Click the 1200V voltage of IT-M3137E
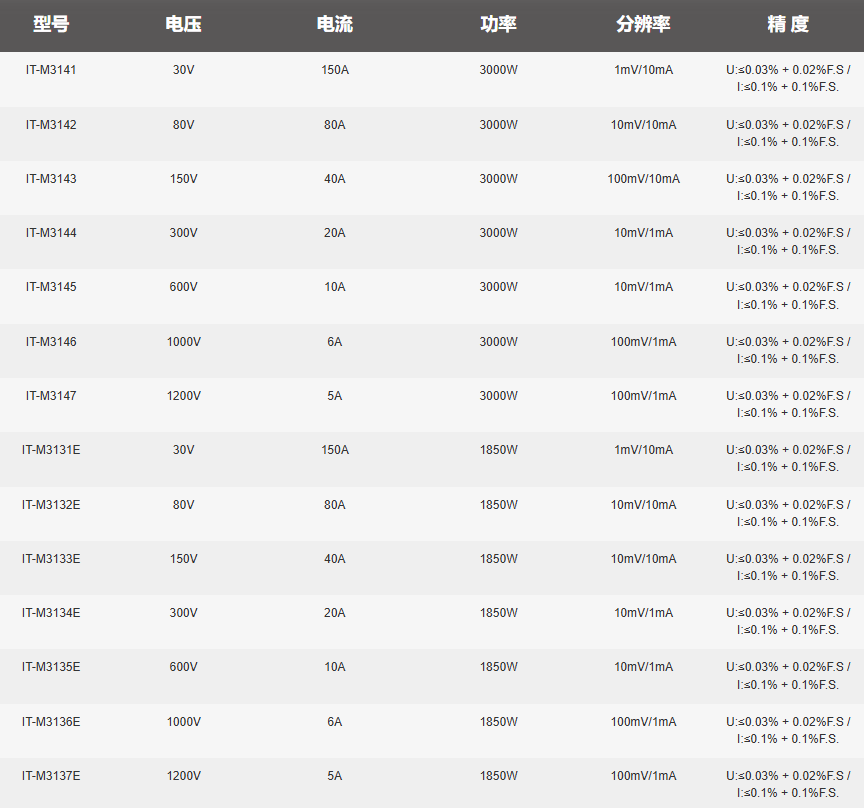864x808 pixels. pyautogui.click(x=183, y=777)
